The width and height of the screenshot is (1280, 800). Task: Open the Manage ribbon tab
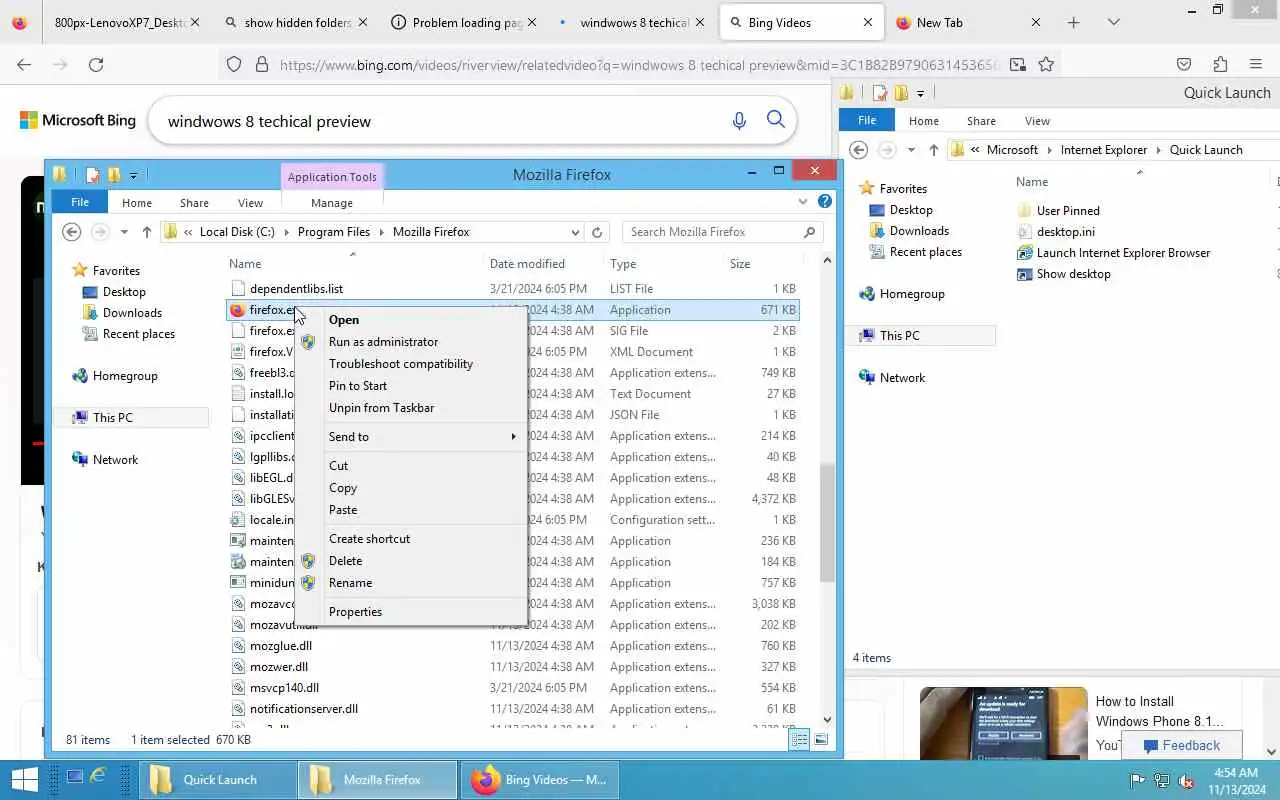pyautogui.click(x=332, y=202)
